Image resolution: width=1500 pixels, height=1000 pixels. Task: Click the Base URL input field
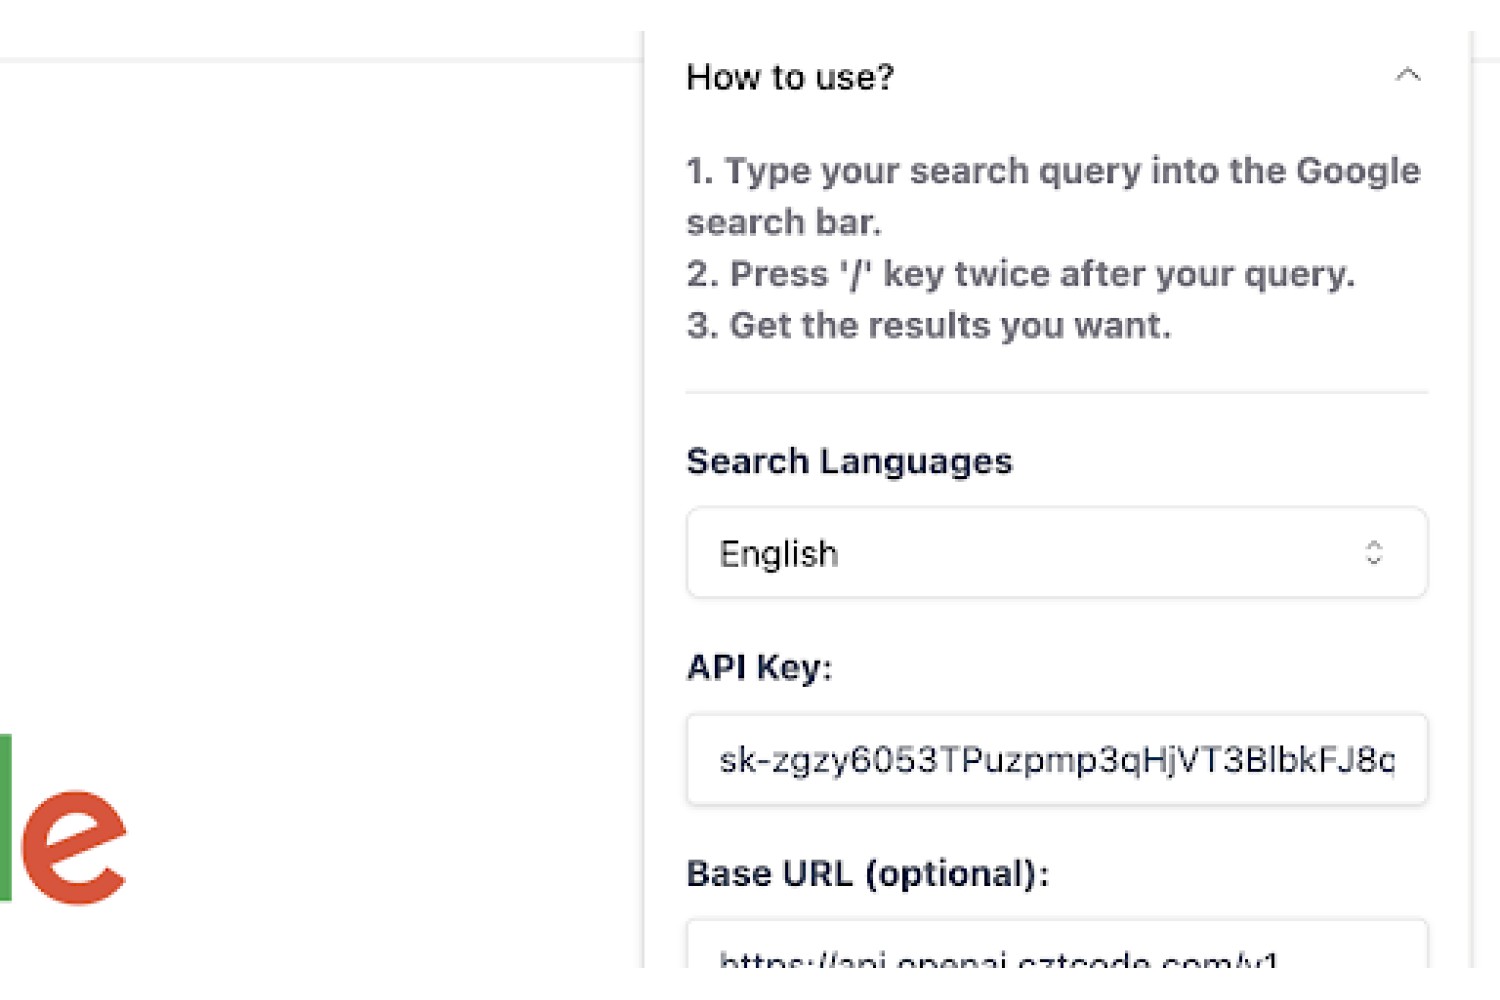pyautogui.click(x=1057, y=944)
